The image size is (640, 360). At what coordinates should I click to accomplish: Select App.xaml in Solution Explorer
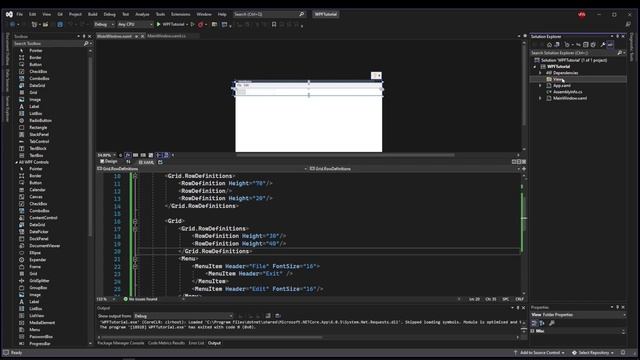coord(562,86)
